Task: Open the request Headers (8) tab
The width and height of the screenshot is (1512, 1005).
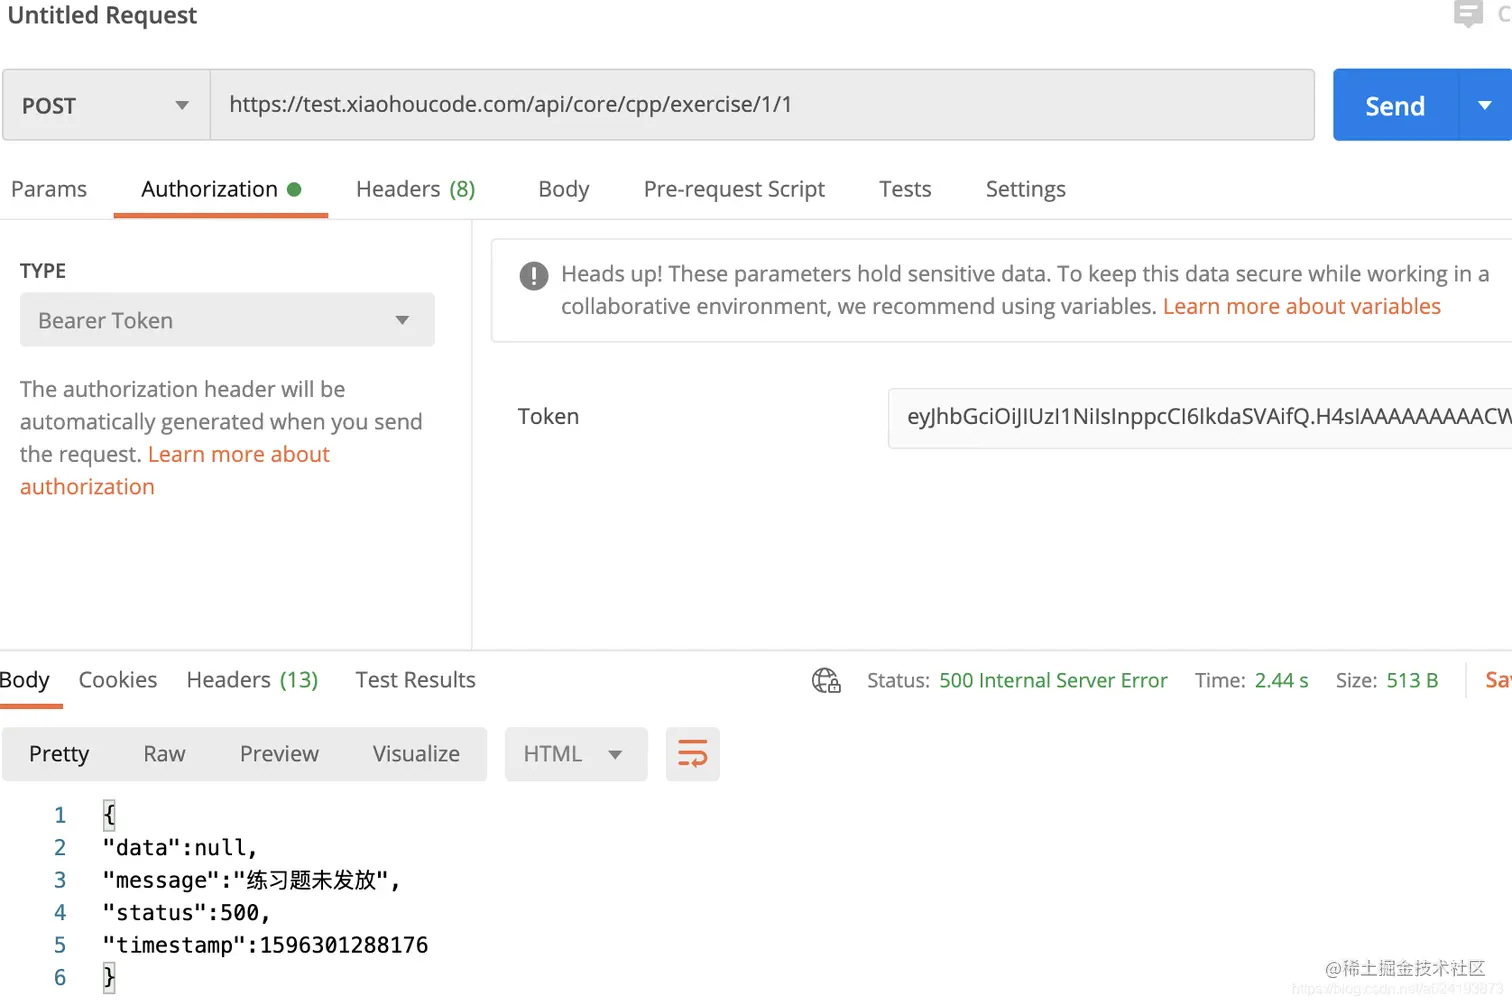Action: [416, 189]
